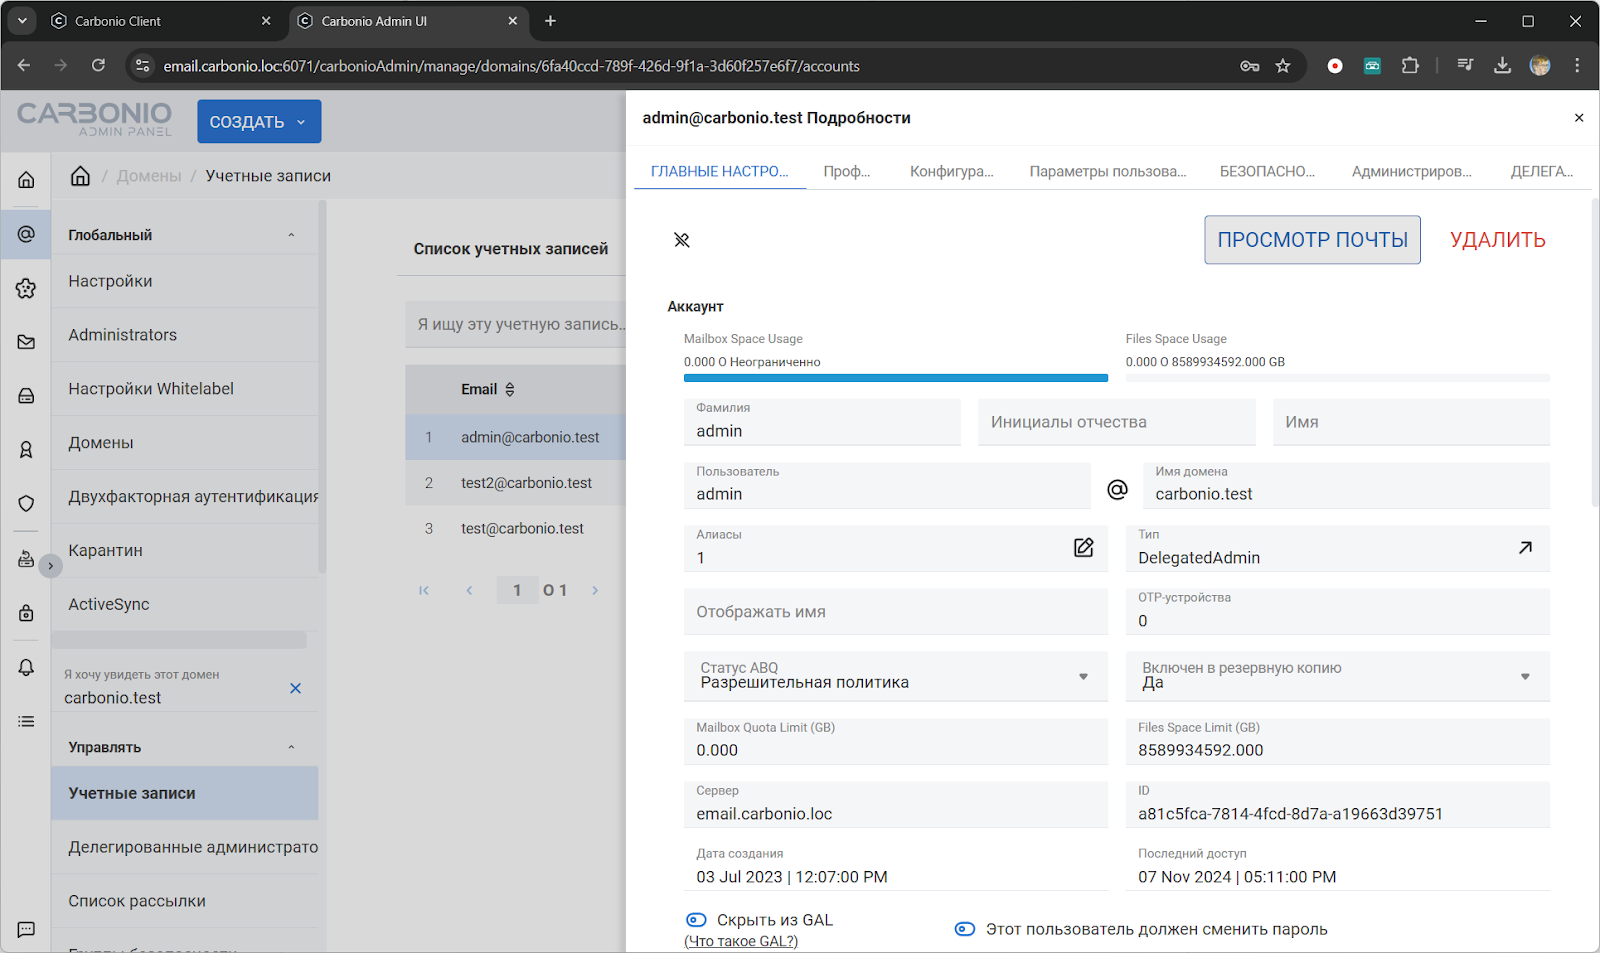Open the 'БЕЗОПАСНО...' tab
1600x953 pixels.
1267,171
